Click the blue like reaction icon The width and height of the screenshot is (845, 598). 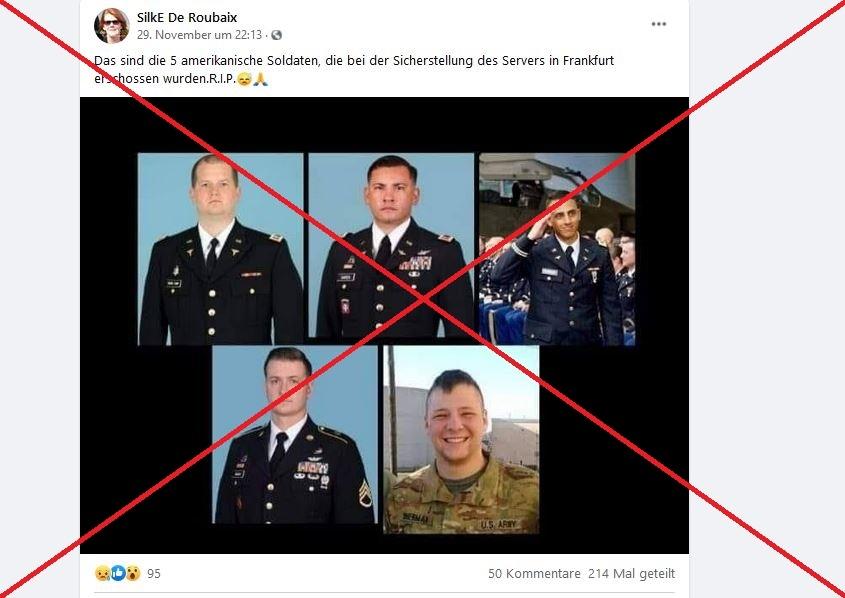pos(117,573)
